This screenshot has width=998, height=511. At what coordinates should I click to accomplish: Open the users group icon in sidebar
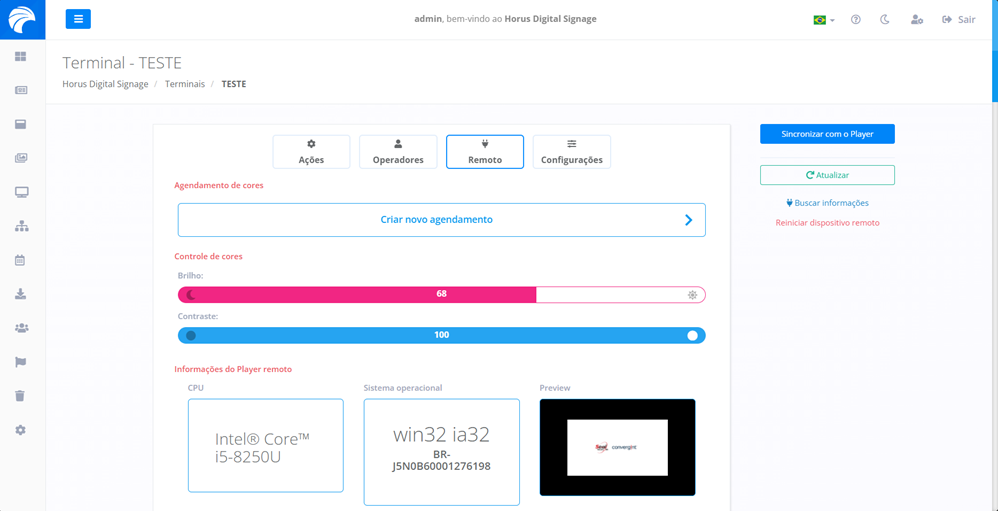[21, 328]
